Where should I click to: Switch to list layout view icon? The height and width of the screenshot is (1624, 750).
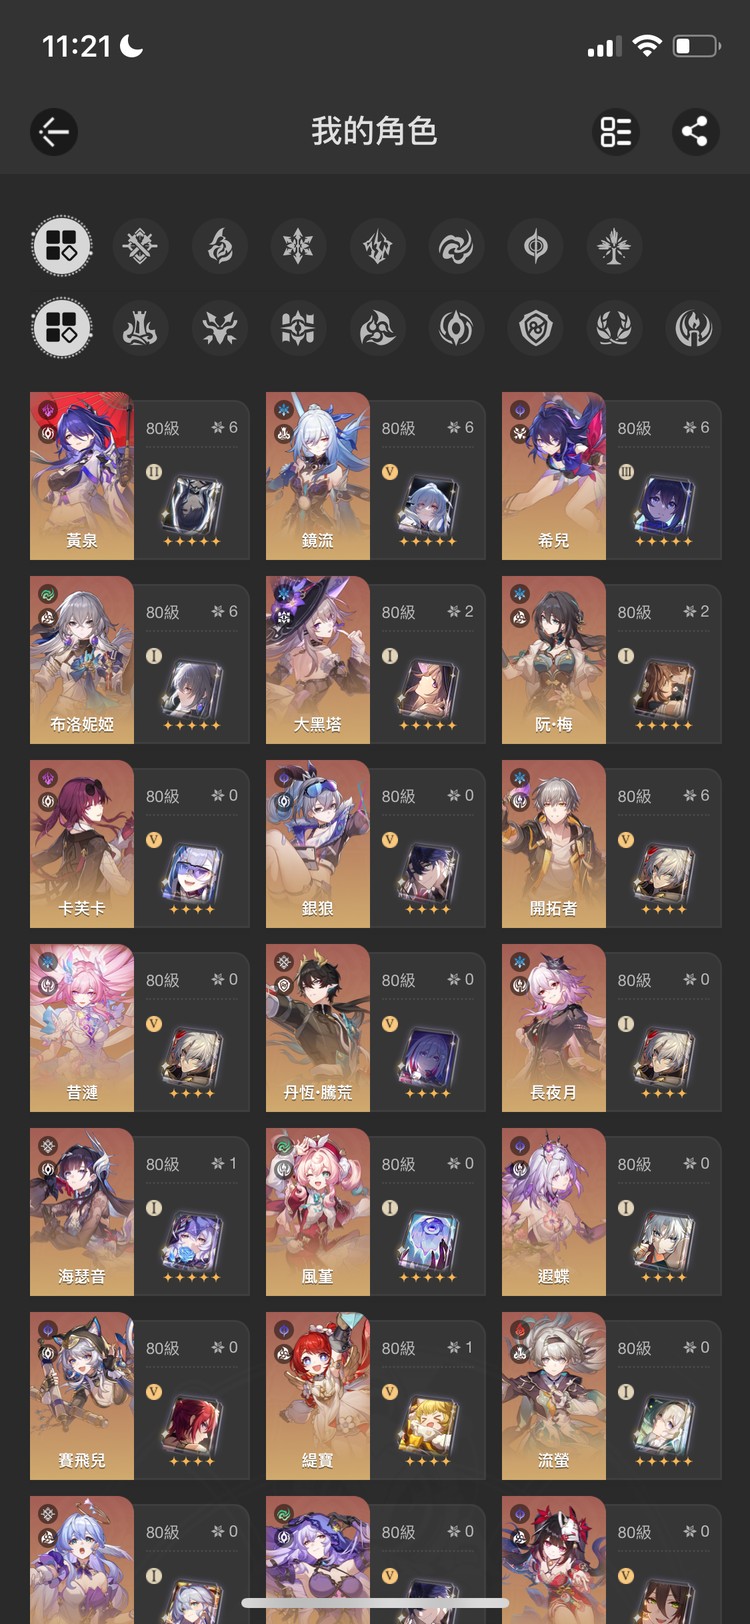point(616,131)
